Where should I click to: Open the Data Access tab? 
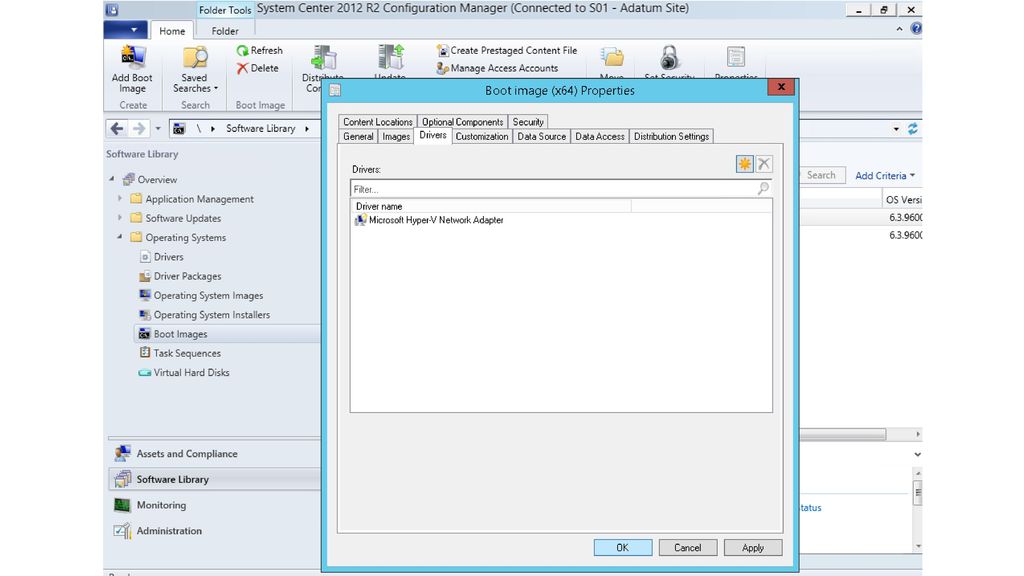click(x=600, y=136)
